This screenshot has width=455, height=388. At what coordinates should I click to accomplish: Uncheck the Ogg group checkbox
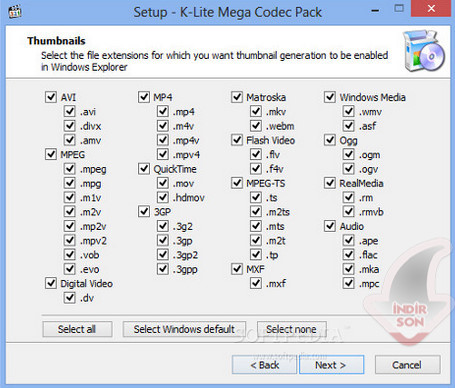point(330,140)
